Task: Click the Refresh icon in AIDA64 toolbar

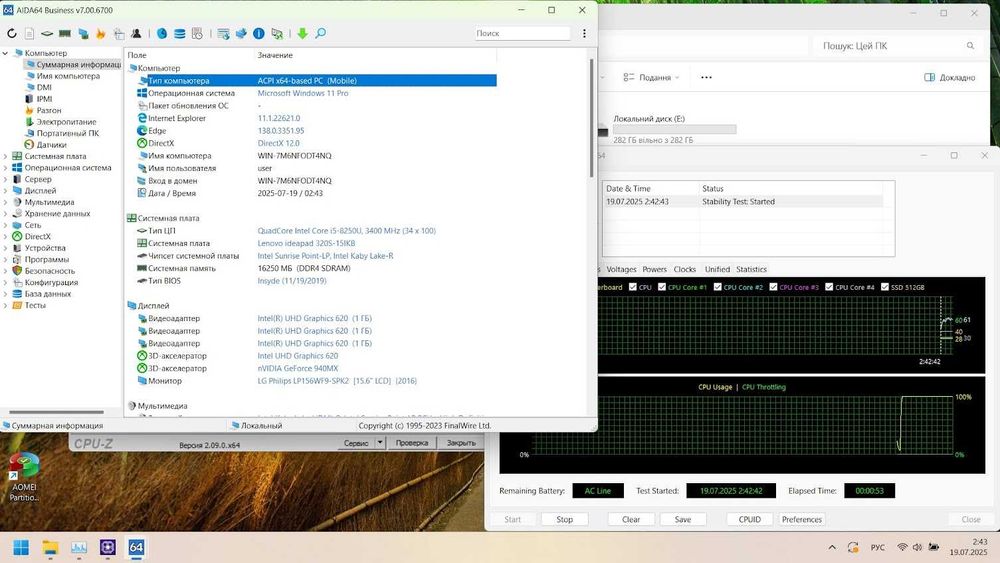Action: coord(11,33)
